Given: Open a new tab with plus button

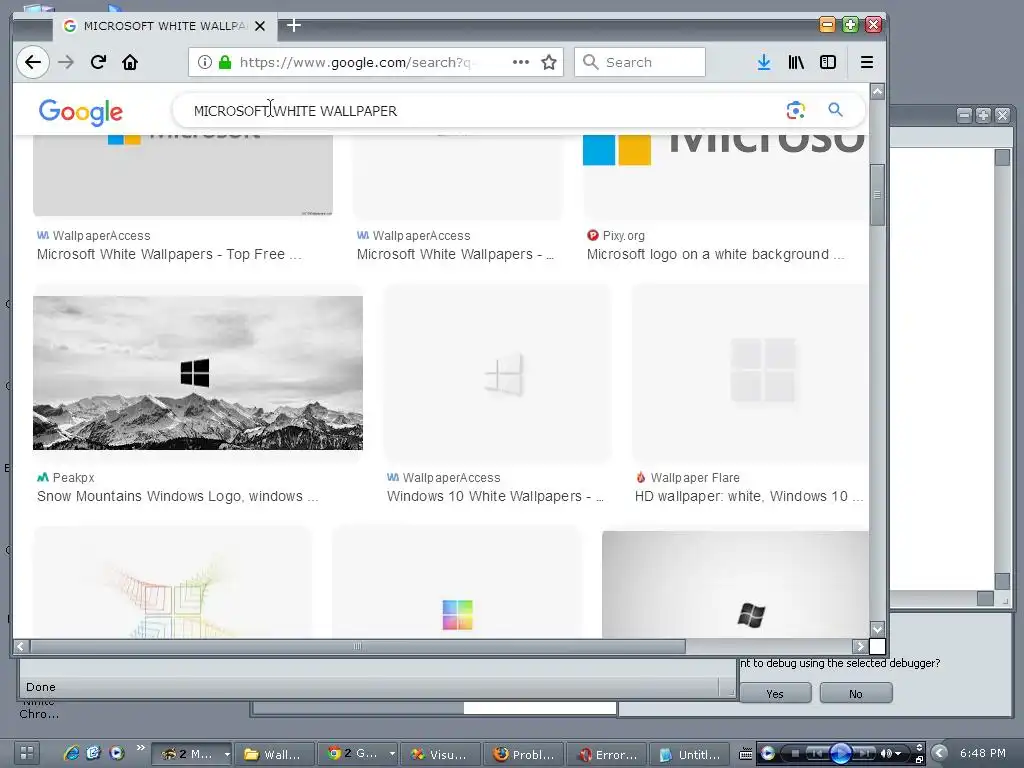Looking at the screenshot, I should coord(294,25).
